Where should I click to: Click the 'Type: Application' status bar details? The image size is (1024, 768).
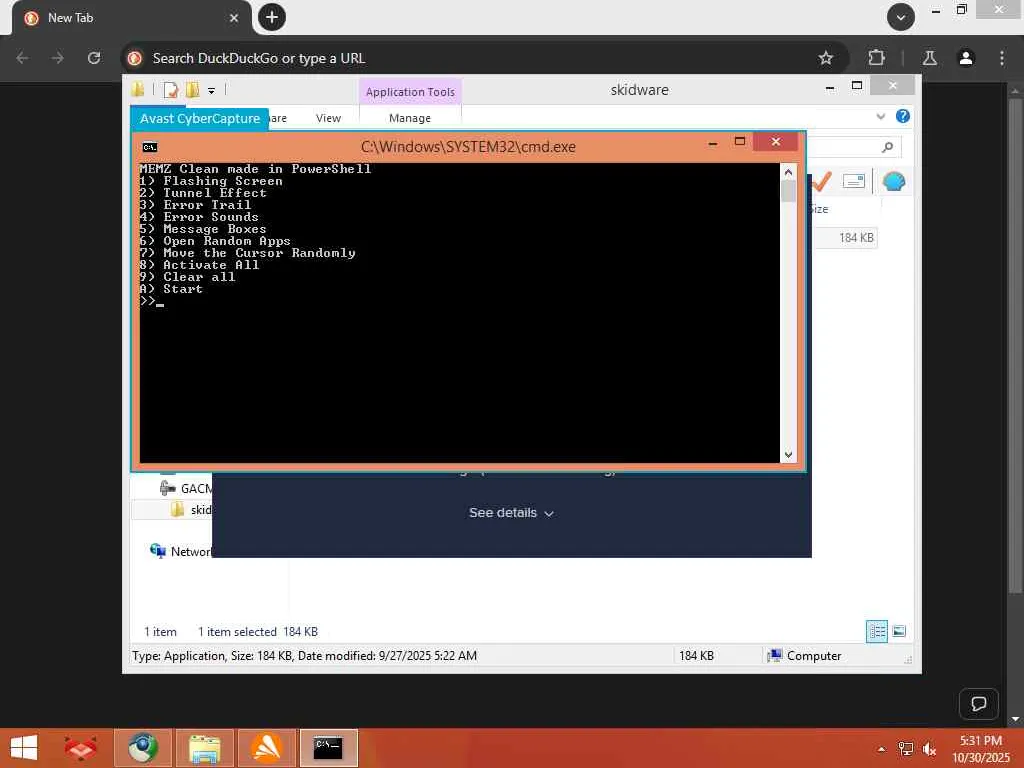[x=304, y=656]
